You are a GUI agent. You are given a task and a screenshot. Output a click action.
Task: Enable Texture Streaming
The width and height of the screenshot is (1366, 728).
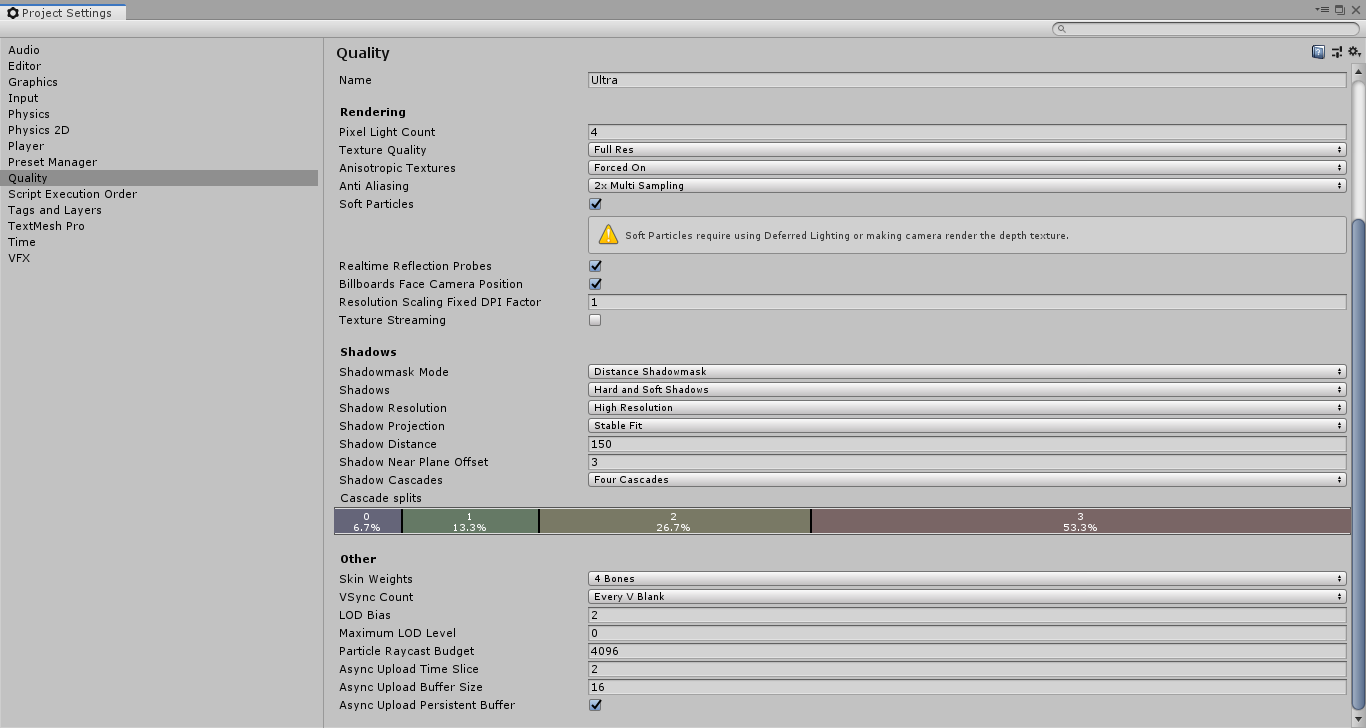595,319
